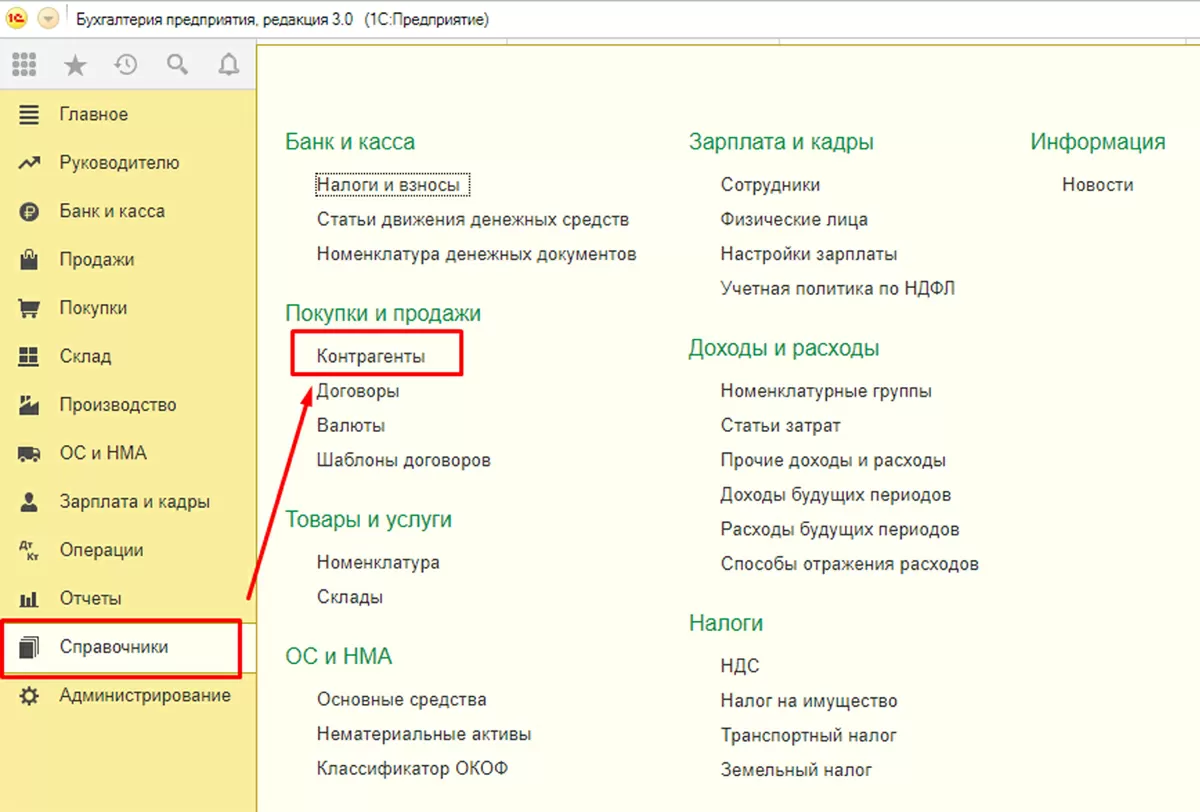This screenshot has width=1200, height=812.
Task: Click the Доходы и расходы heading
Action: tap(784, 348)
